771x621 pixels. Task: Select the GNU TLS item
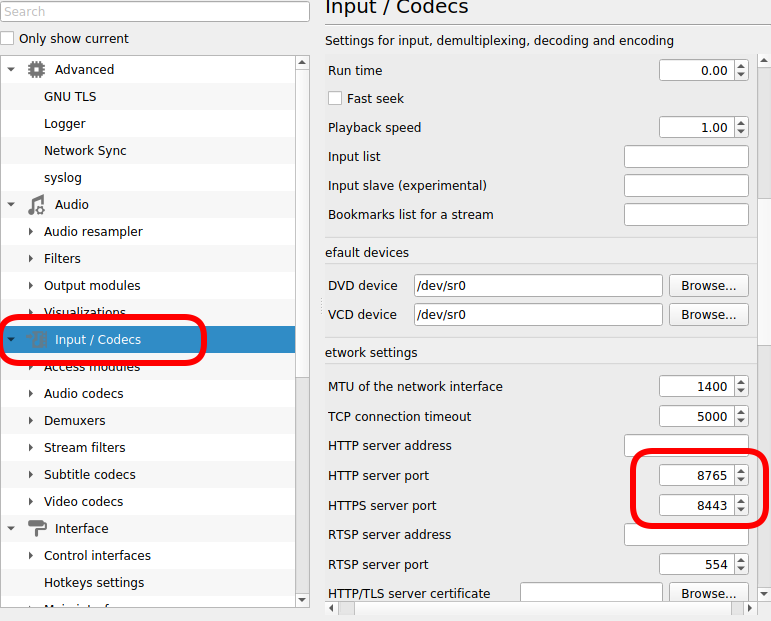[70, 97]
